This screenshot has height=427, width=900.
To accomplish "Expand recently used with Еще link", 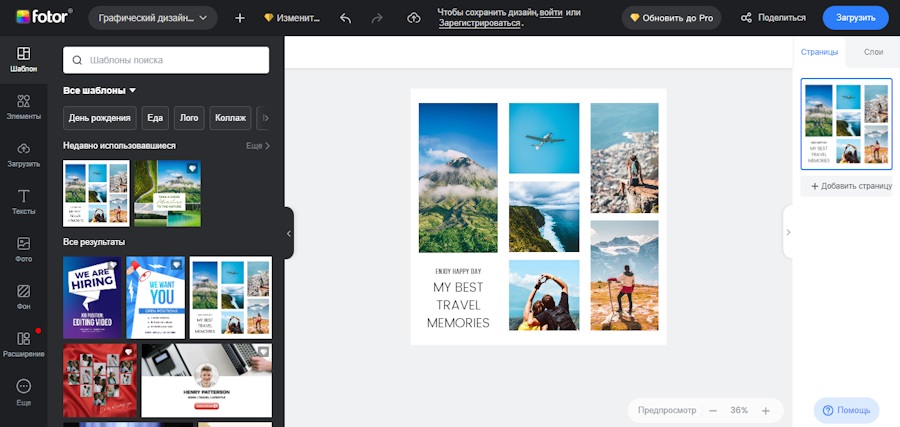I will click(x=258, y=146).
